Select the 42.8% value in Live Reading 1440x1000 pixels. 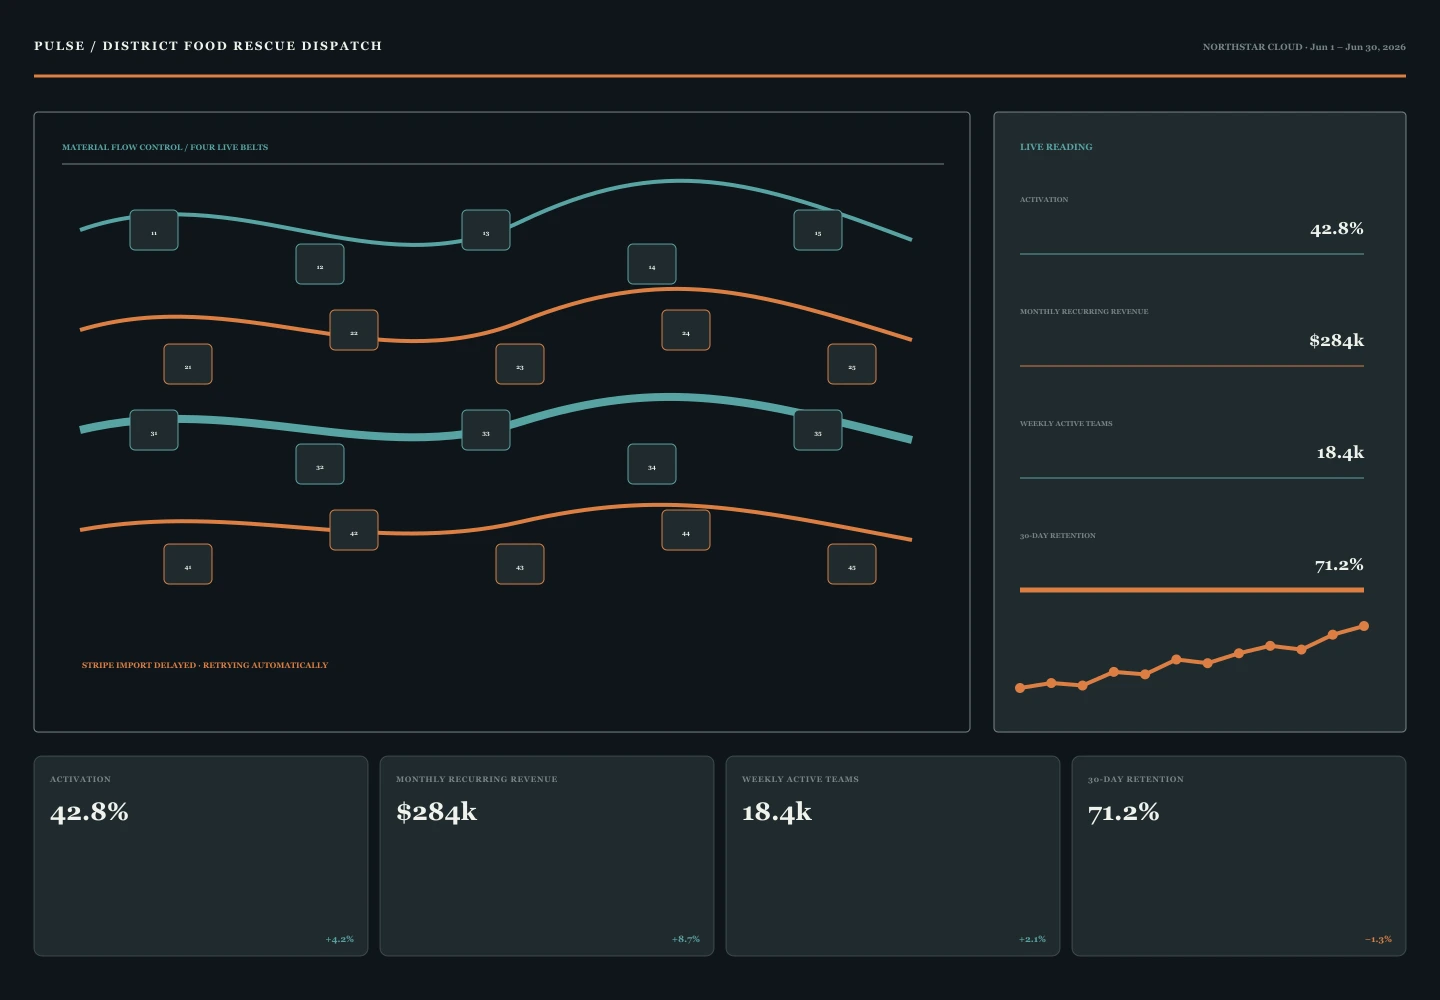(1337, 229)
